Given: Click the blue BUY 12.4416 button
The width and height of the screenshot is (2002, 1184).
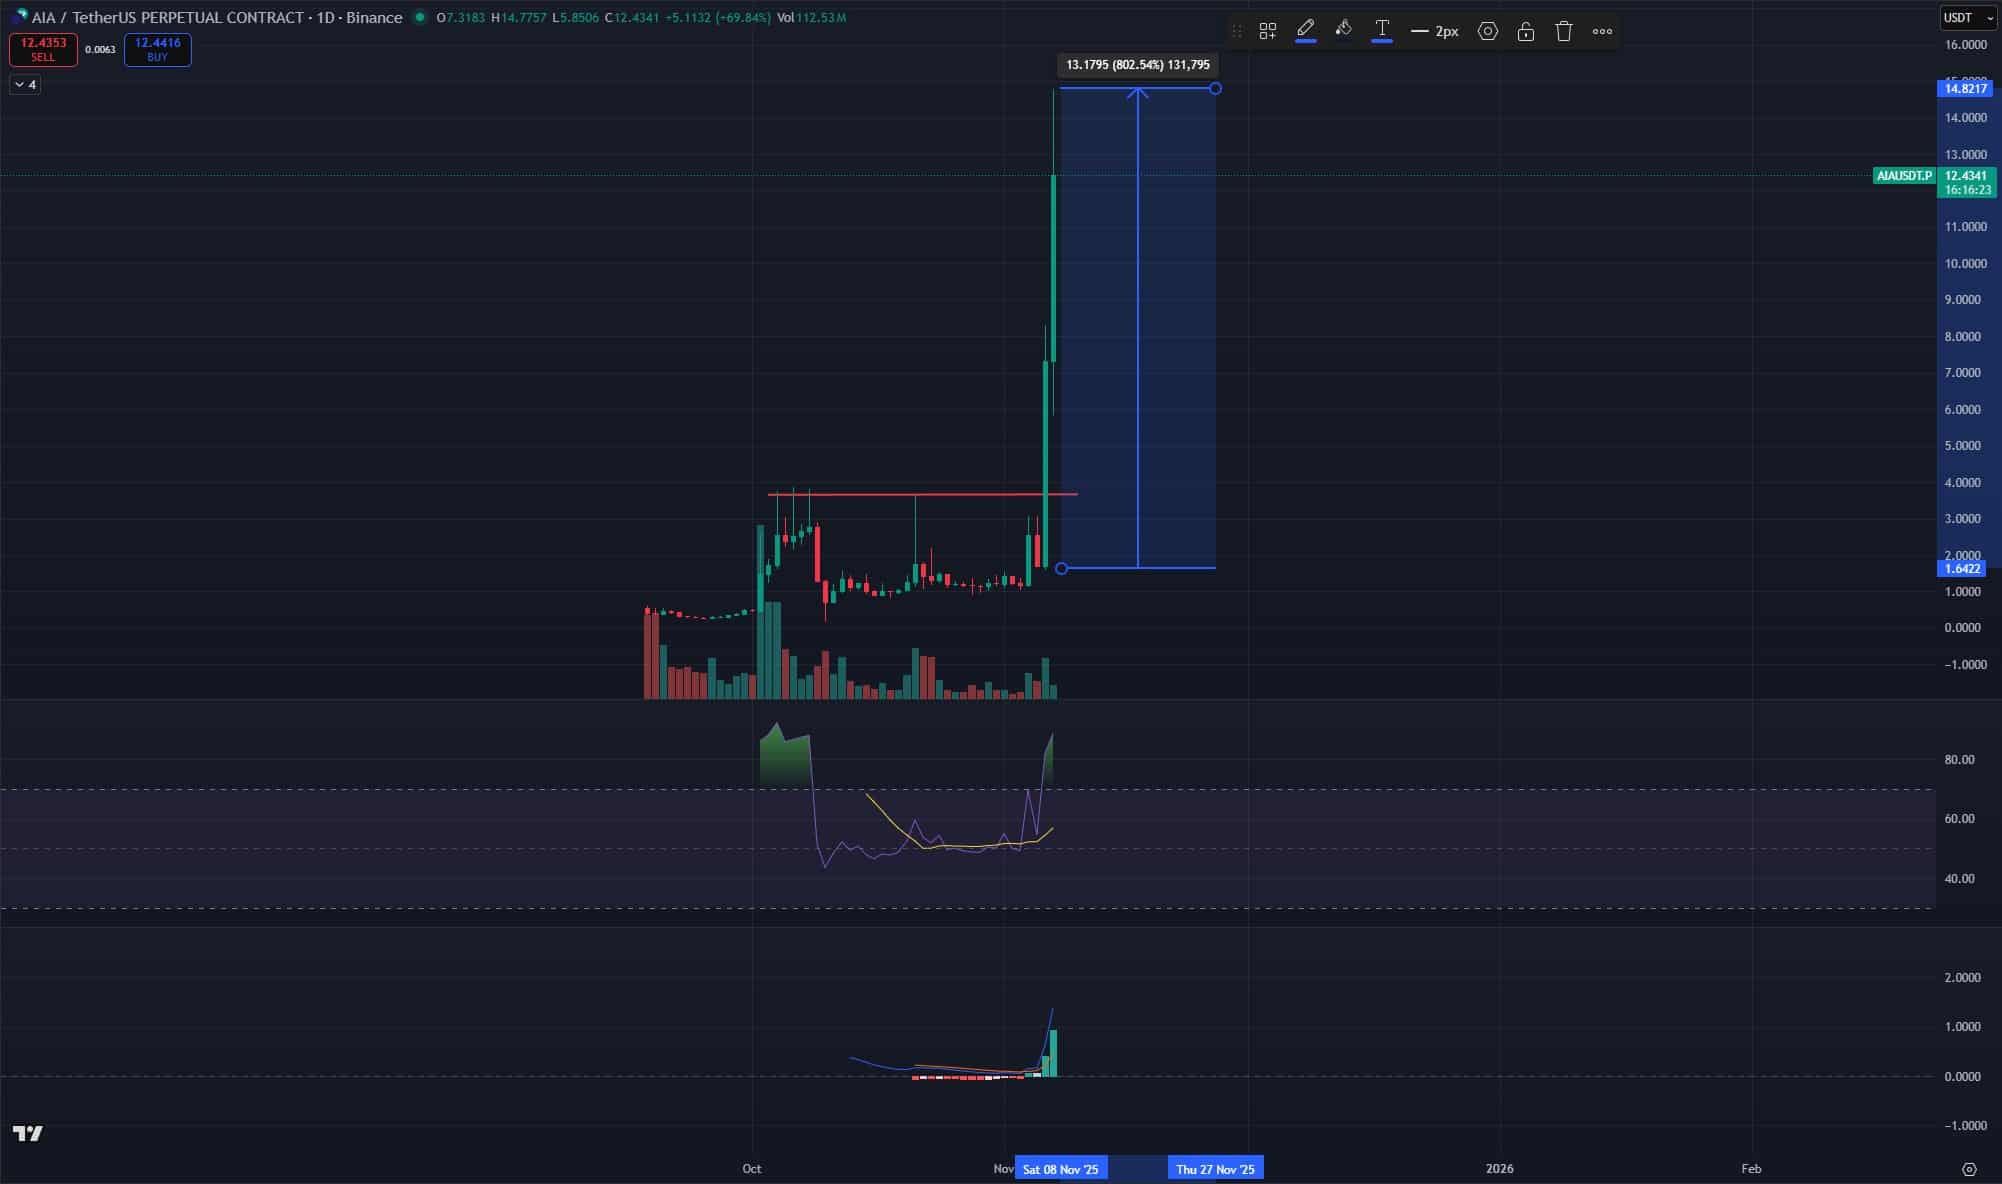Looking at the screenshot, I should pos(157,49).
